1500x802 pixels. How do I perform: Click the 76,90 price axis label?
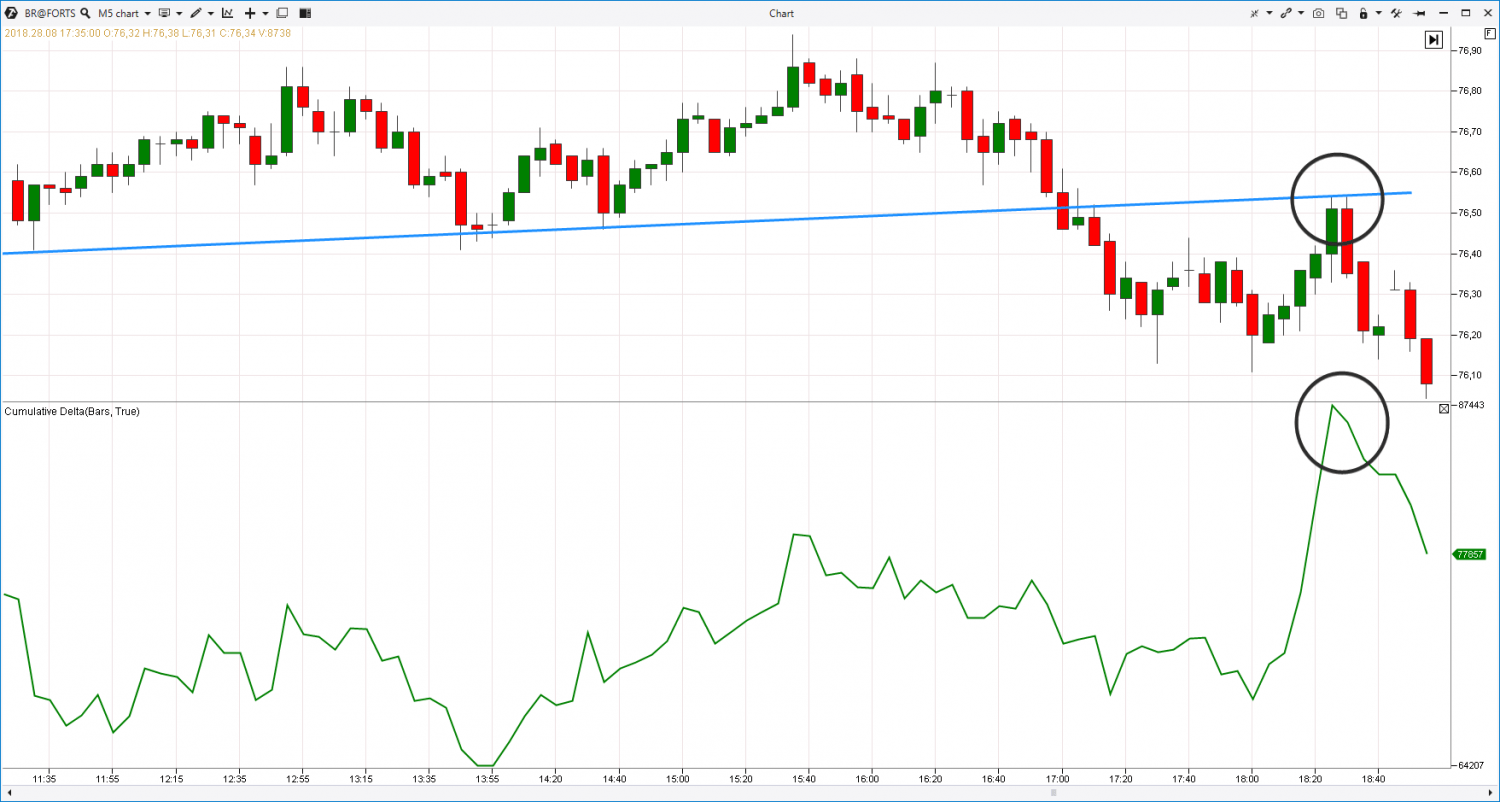click(x=1469, y=50)
